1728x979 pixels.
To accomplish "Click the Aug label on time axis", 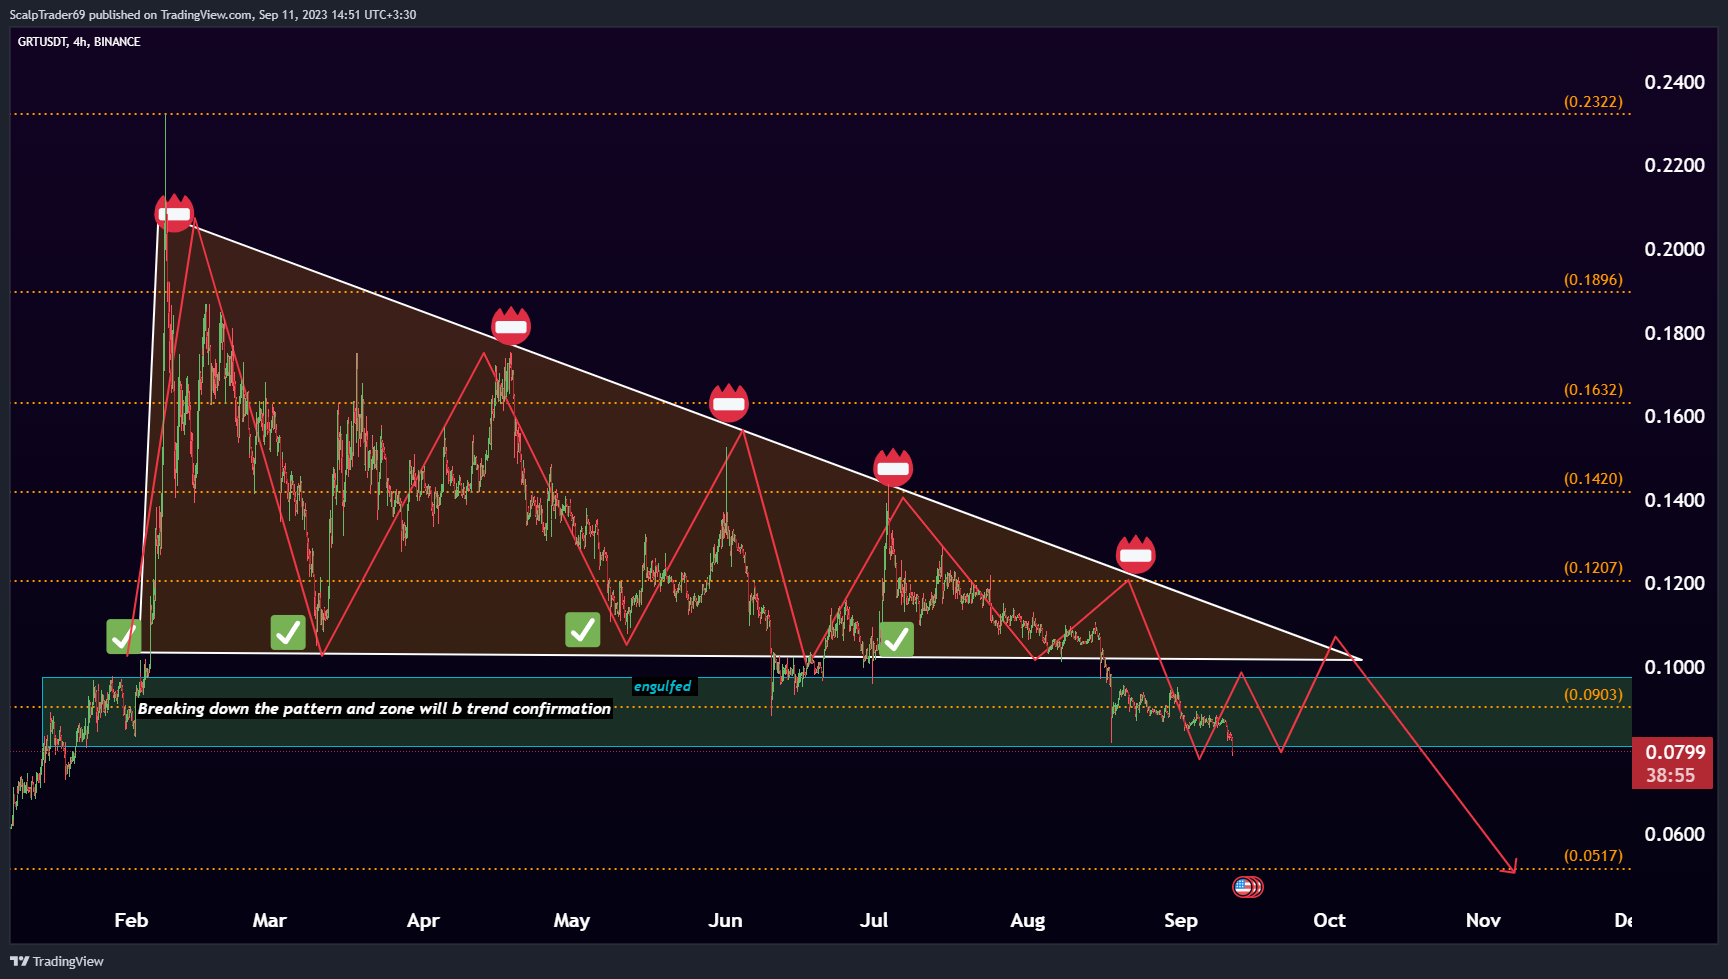I will [x=1027, y=920].
